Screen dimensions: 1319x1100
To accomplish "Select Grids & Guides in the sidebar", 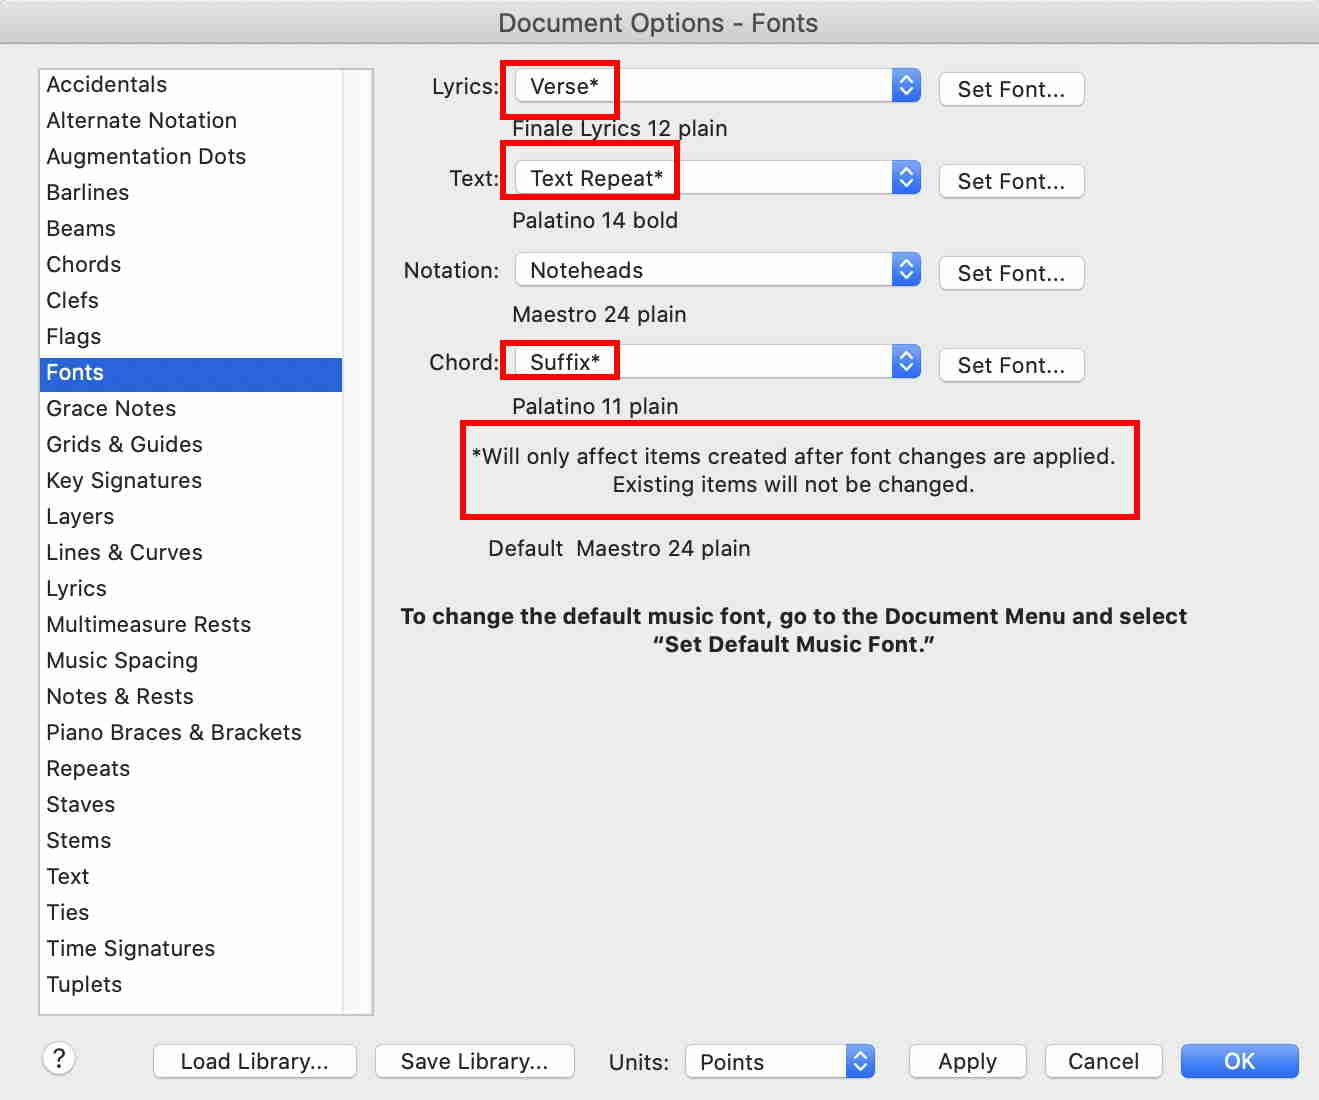I will pyautogui.click(x=124, y=444).
